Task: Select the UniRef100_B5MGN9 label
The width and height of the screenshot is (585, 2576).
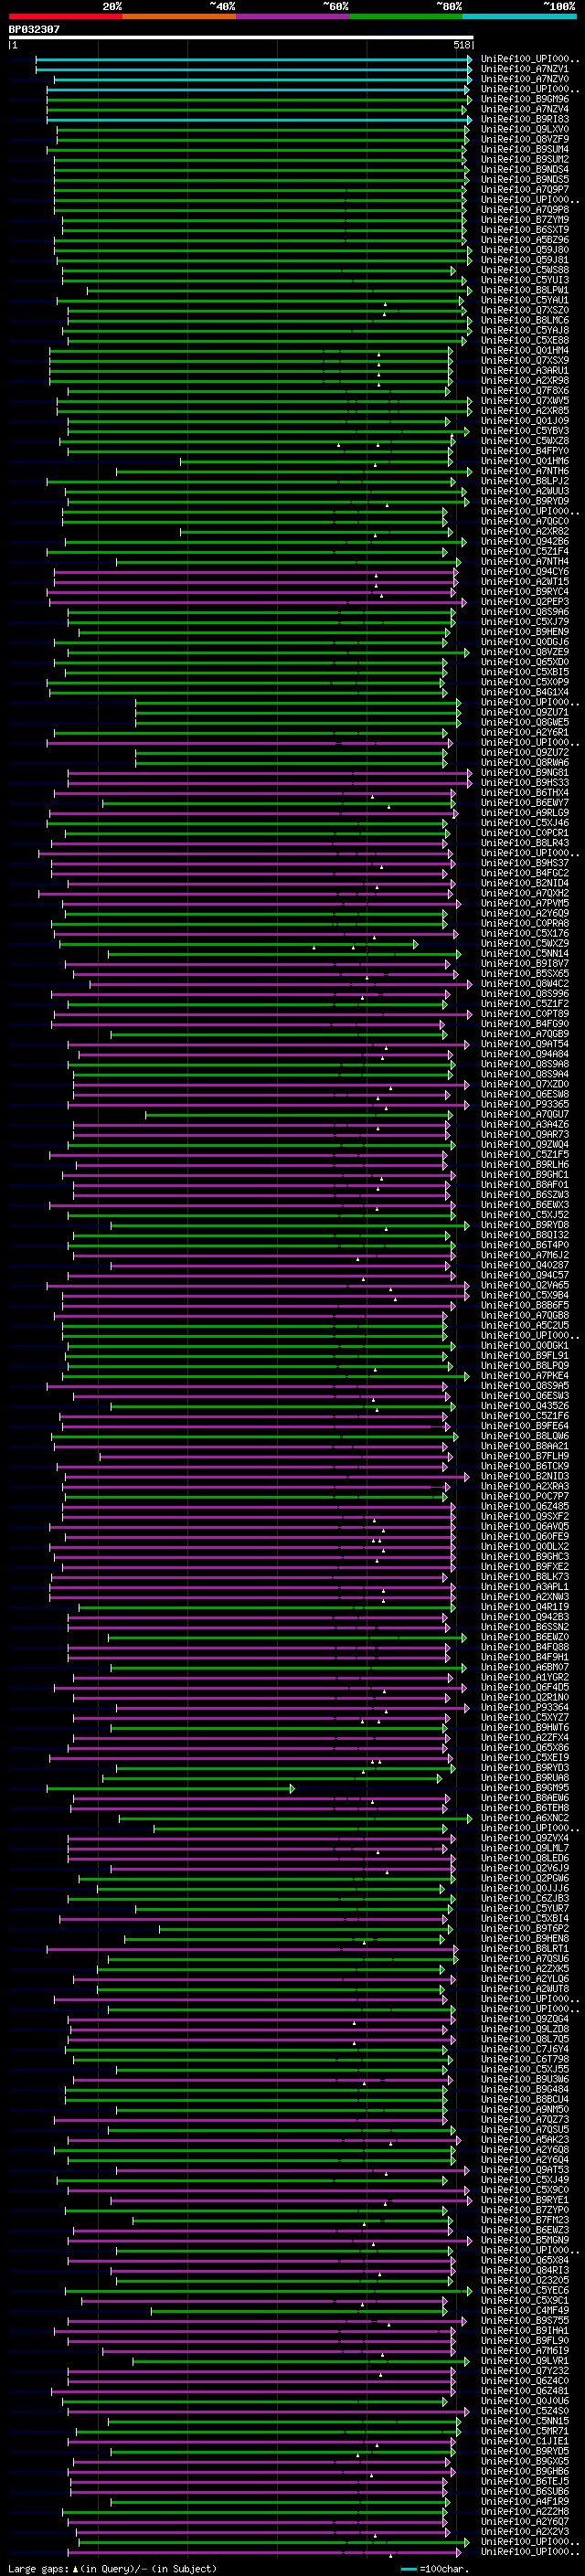Action: pyautogui.click(x=525, y=2239)
